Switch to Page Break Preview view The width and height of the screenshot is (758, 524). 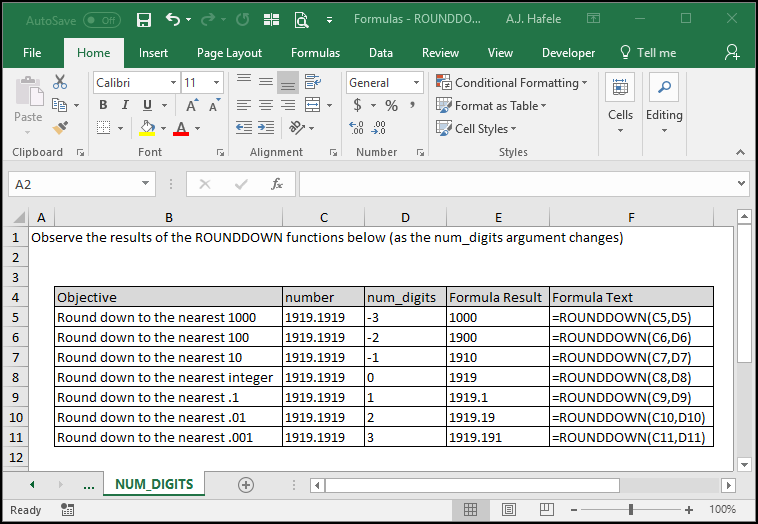click(x=546, y=509)
